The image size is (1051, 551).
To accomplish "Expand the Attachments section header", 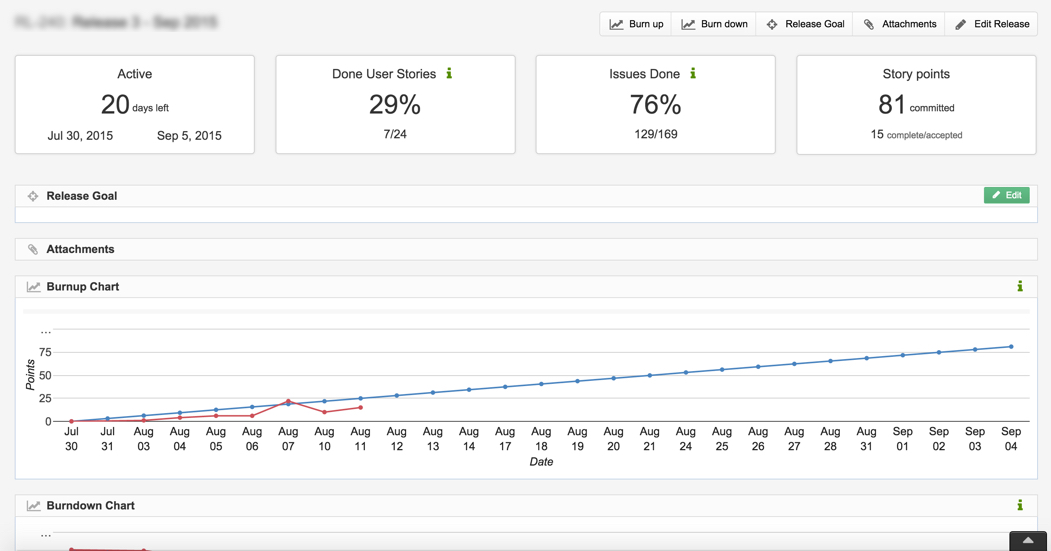I will pos(80,249).
